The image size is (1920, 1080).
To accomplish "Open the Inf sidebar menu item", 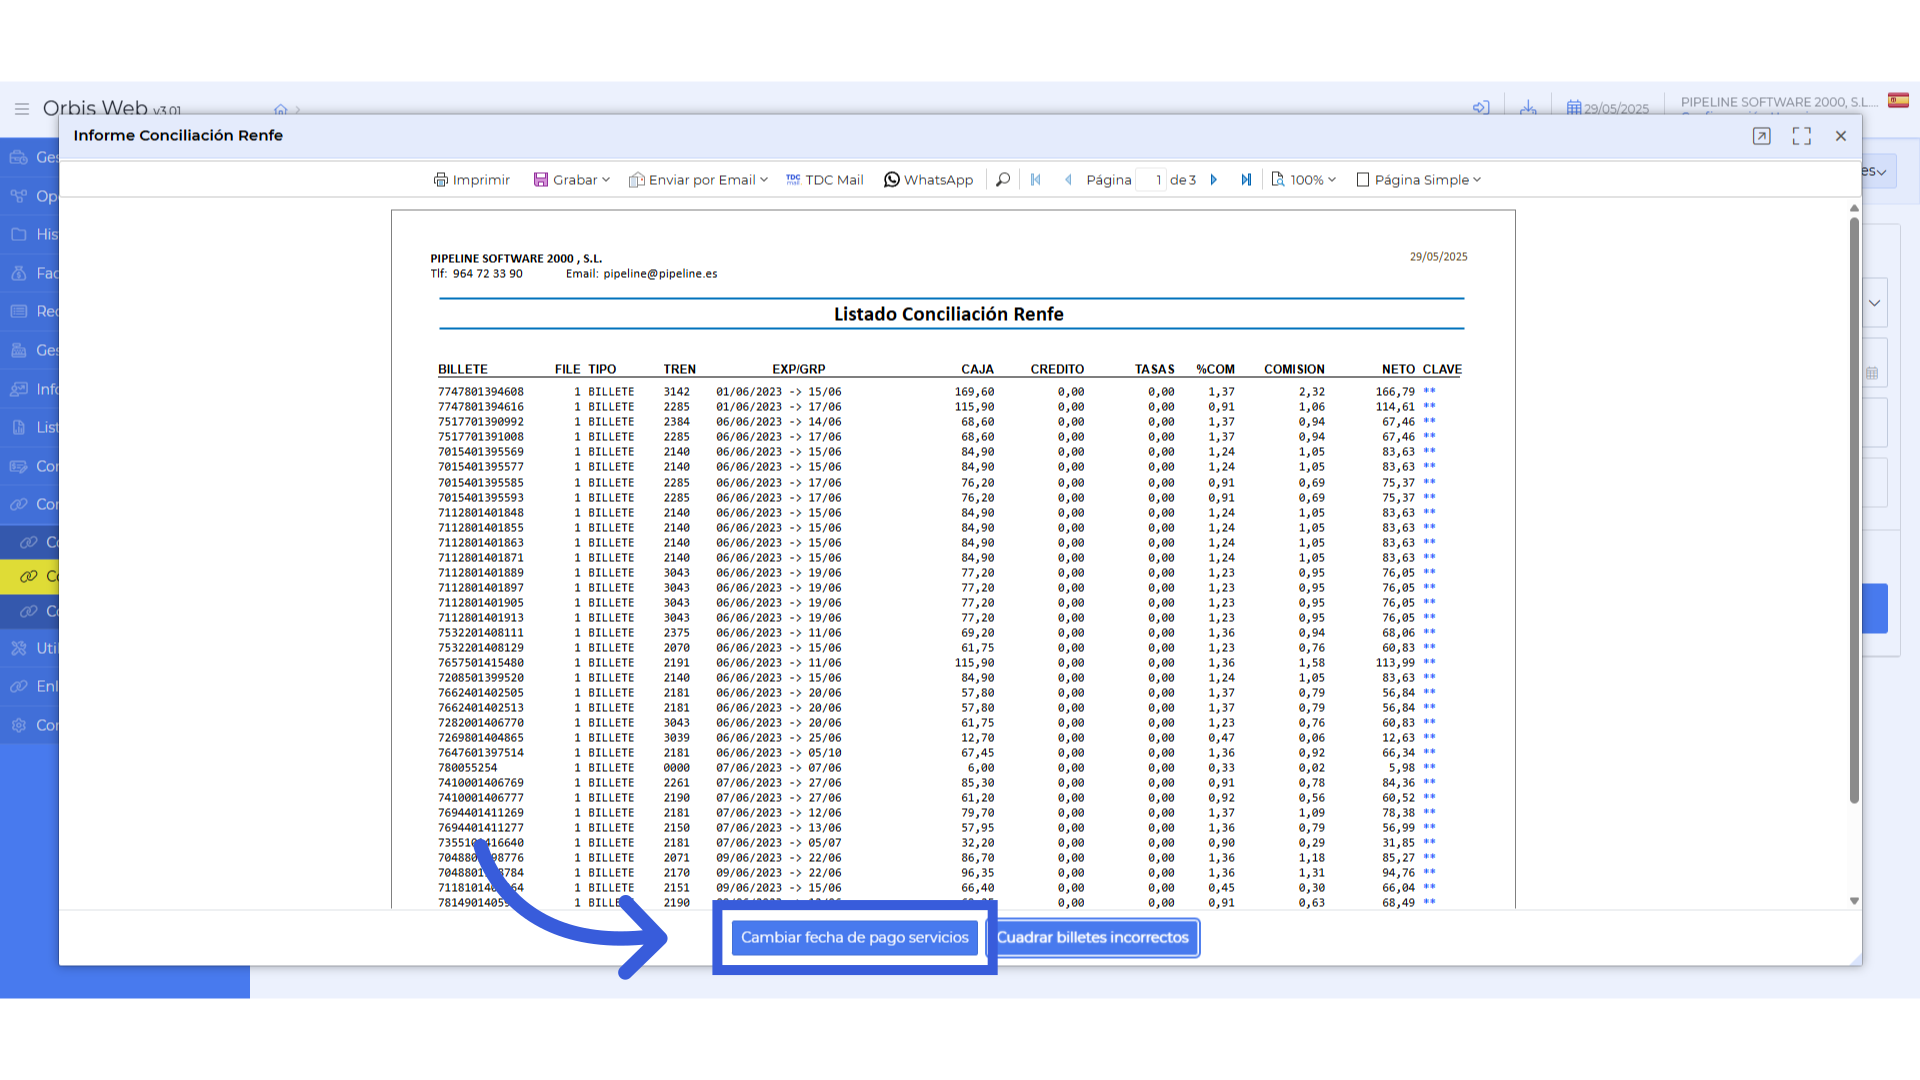I will coord(32,389).
